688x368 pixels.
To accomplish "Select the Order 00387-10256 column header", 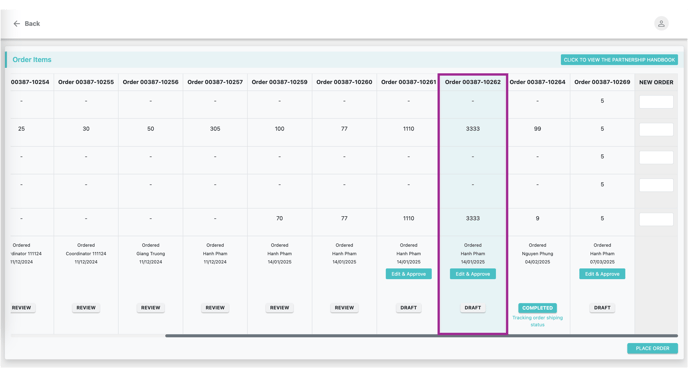I will click(150, 82).
